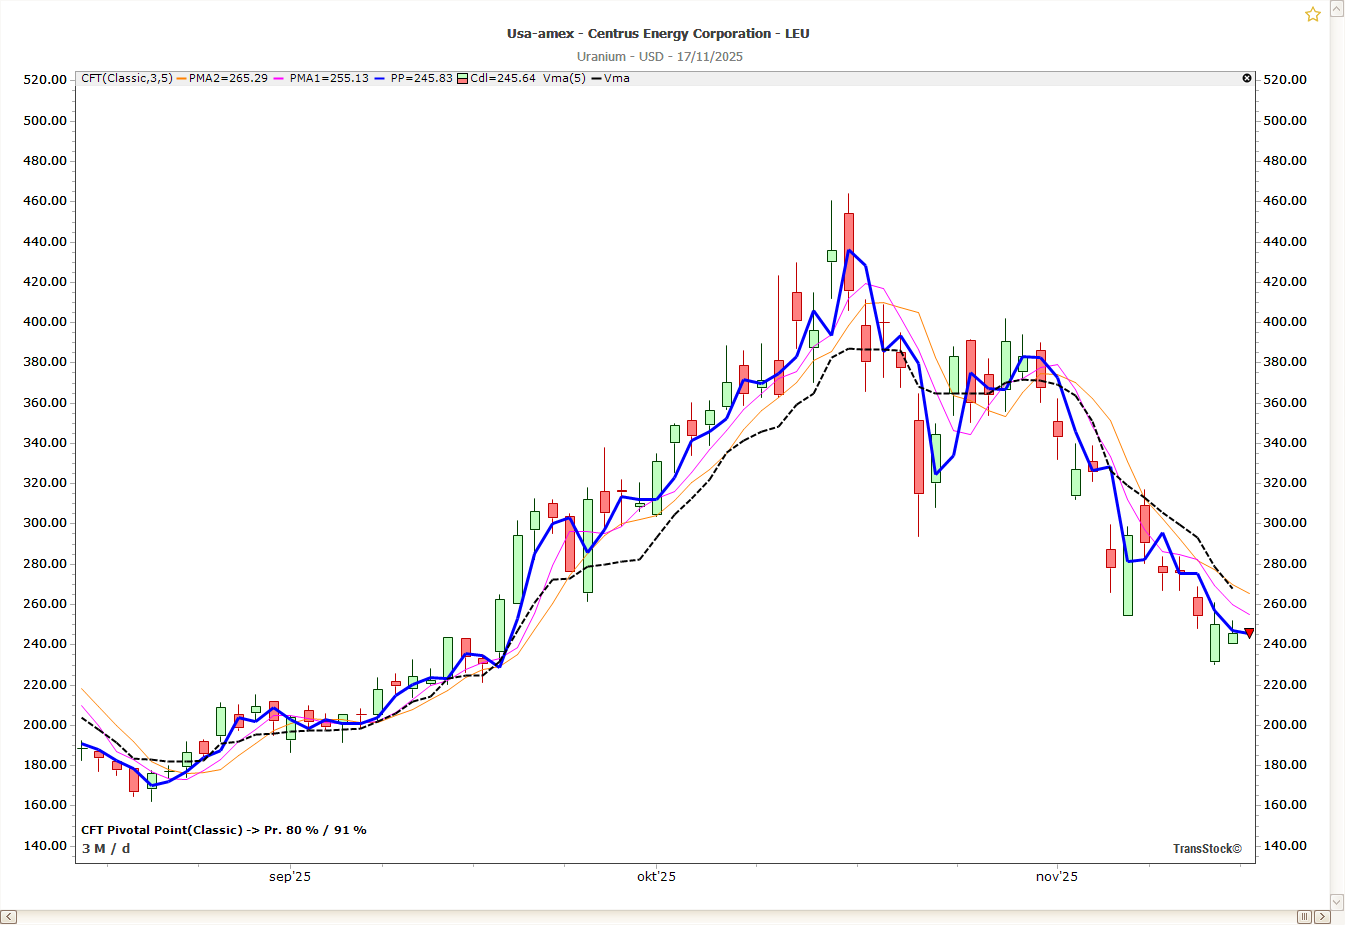
Task: Click the PMA2=265.29 legend entry
Action: pos(228,78)
